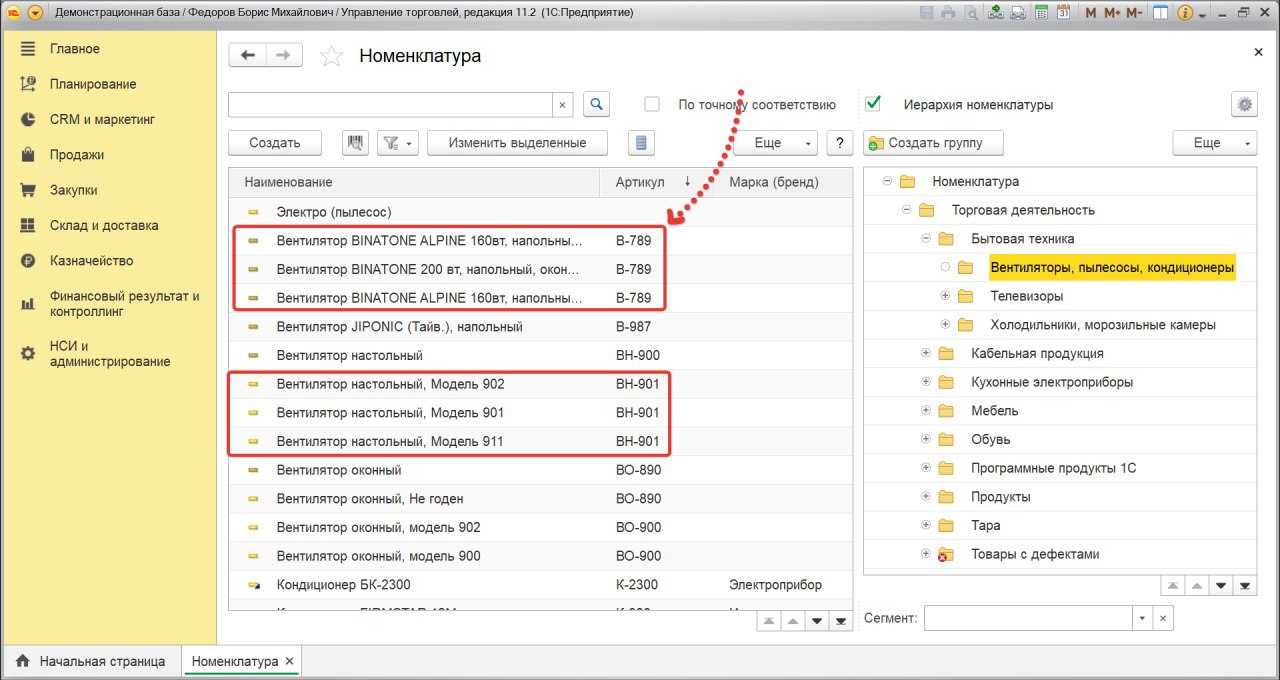This screenshot has width=1280, height=680.
Task: Click the M- memory subtract button
Action: click(1134, 13)
